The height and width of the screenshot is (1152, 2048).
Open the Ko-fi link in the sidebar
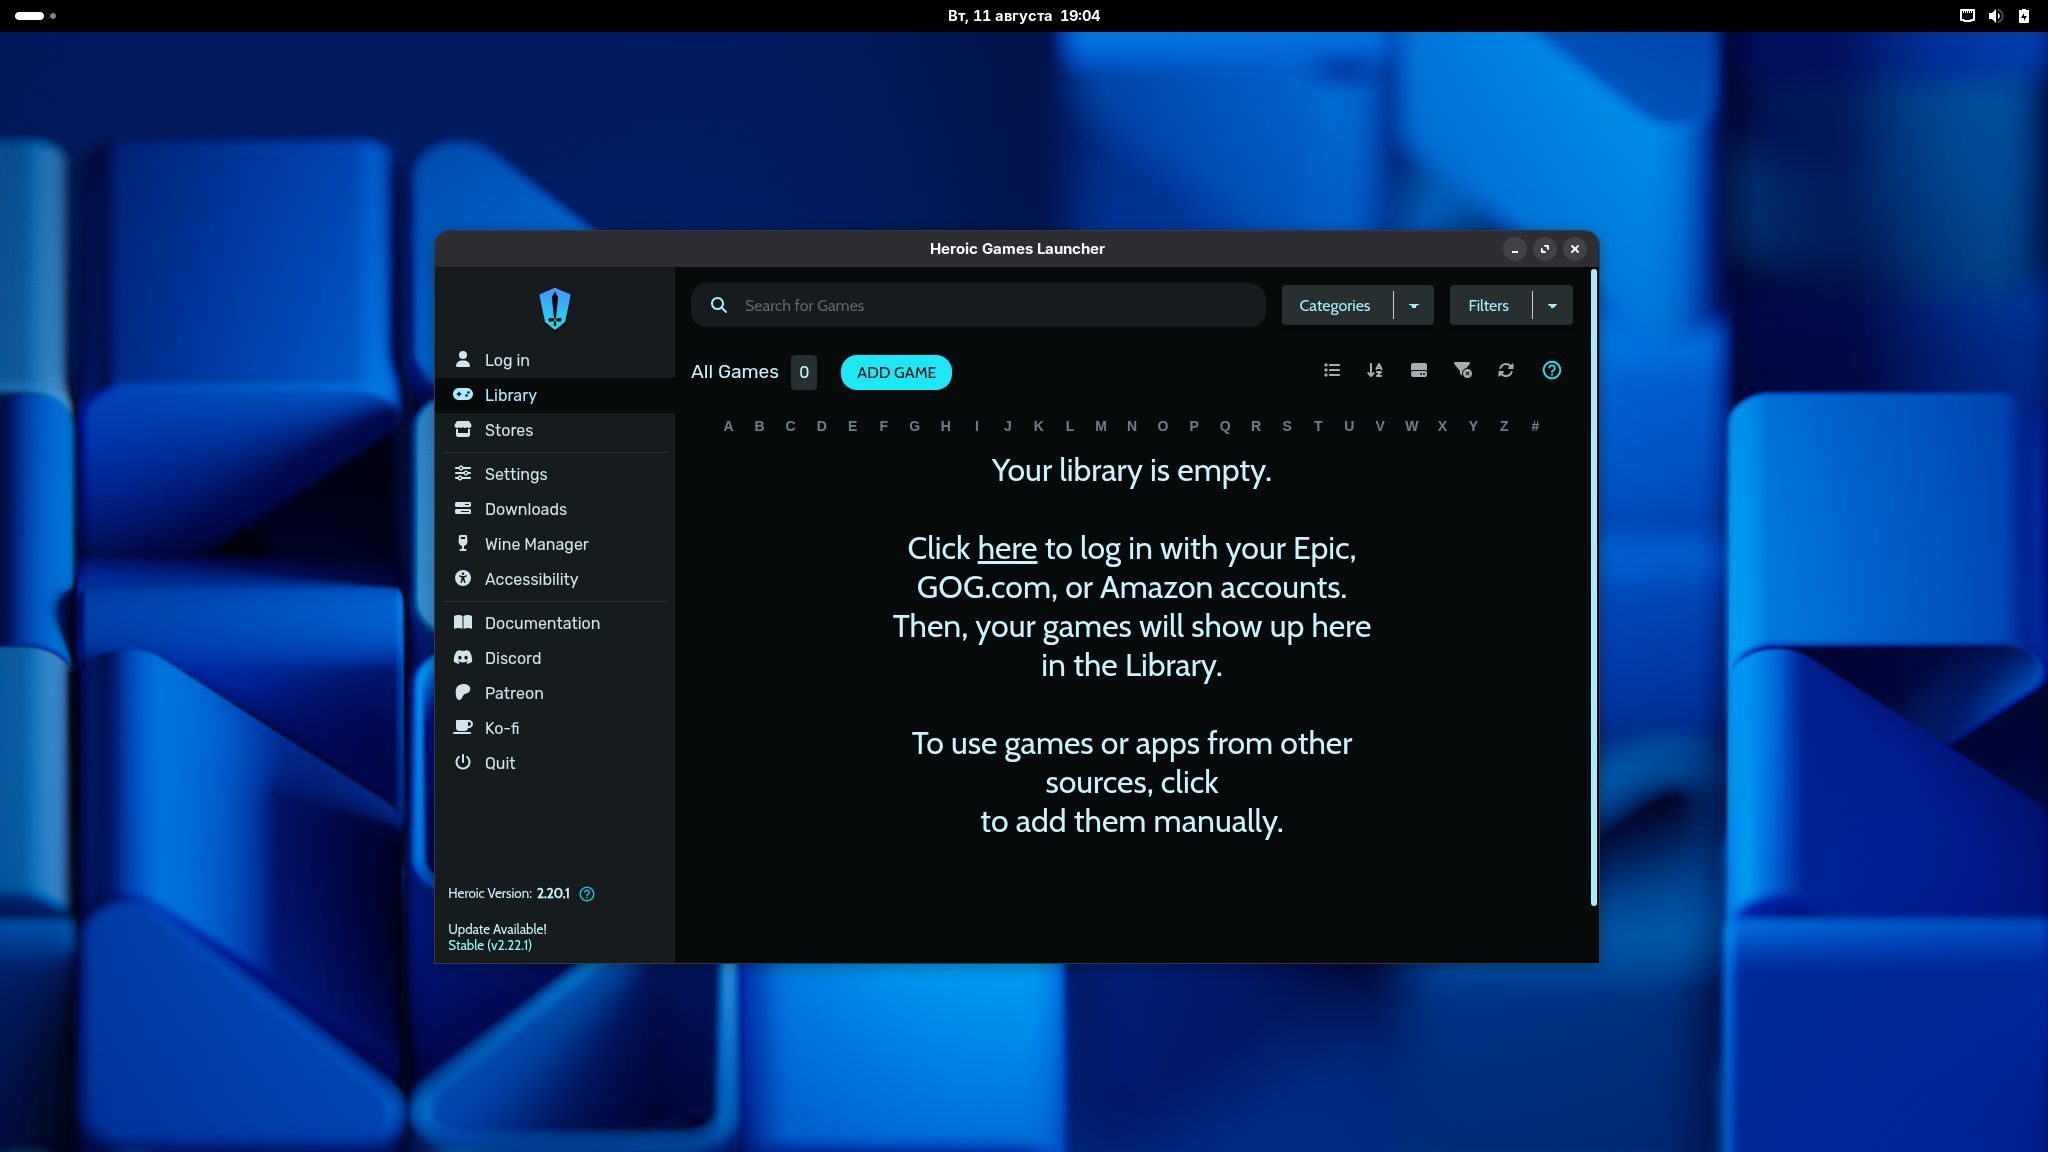click(555, 728)
